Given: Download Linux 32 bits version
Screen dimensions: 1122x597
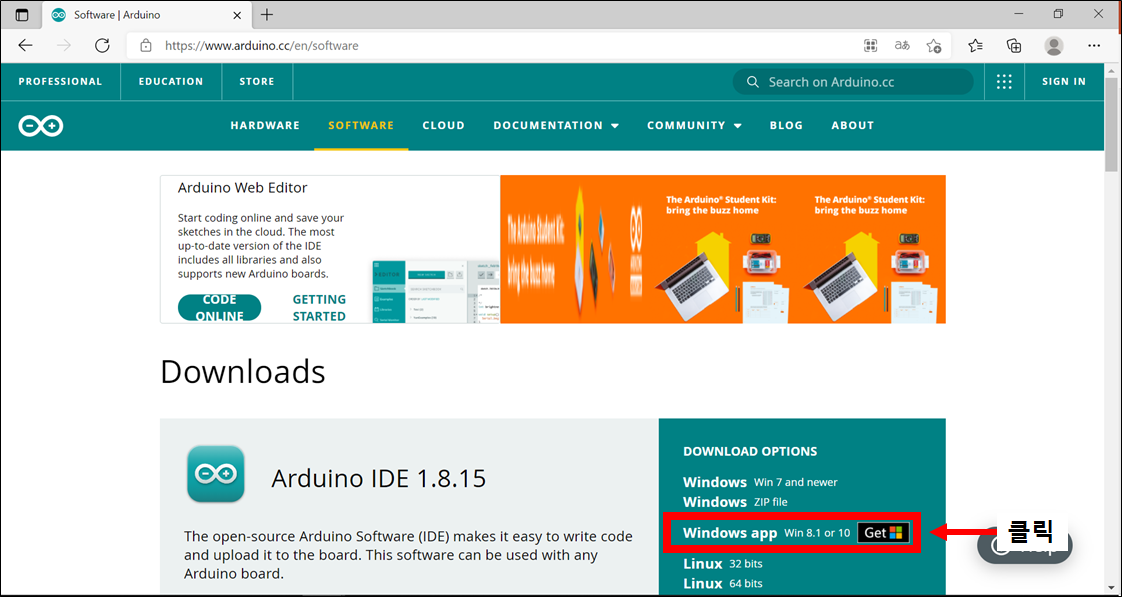Looking at the screenshot, I should click(x=723, y=563).
